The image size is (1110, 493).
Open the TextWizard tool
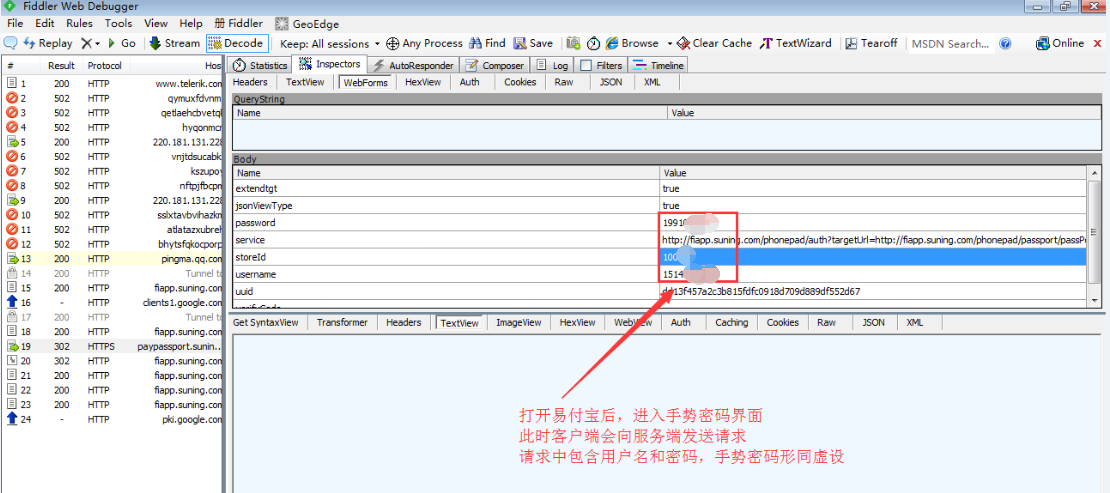click(796, 43)
